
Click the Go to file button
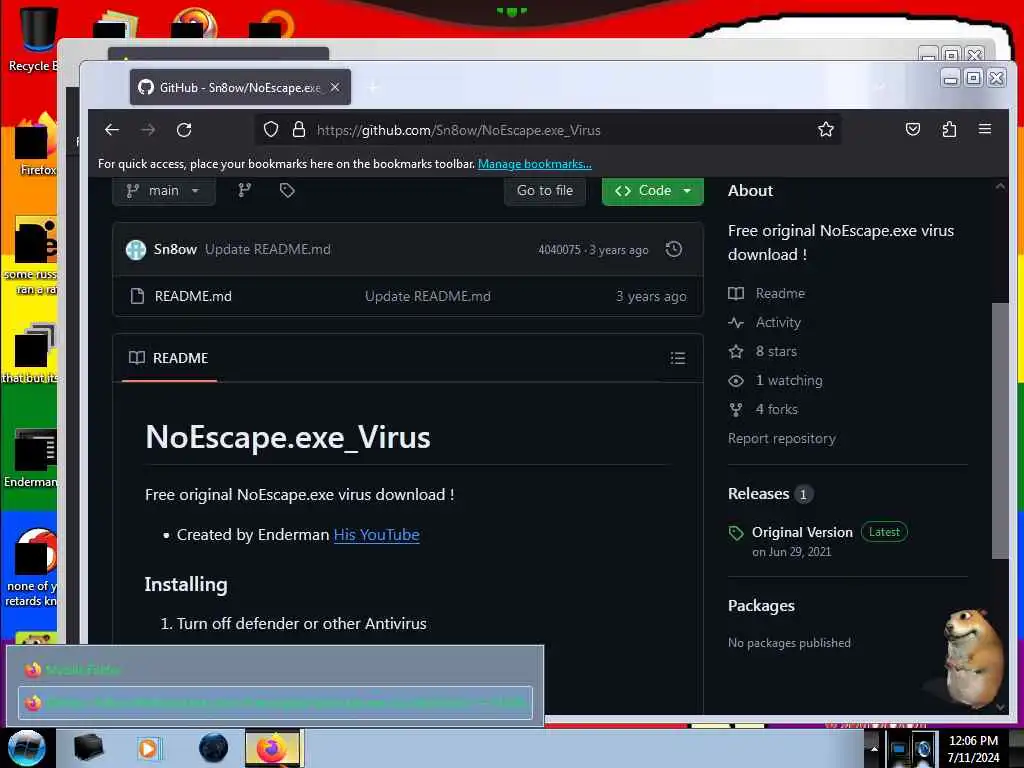(x=545, y=191)
